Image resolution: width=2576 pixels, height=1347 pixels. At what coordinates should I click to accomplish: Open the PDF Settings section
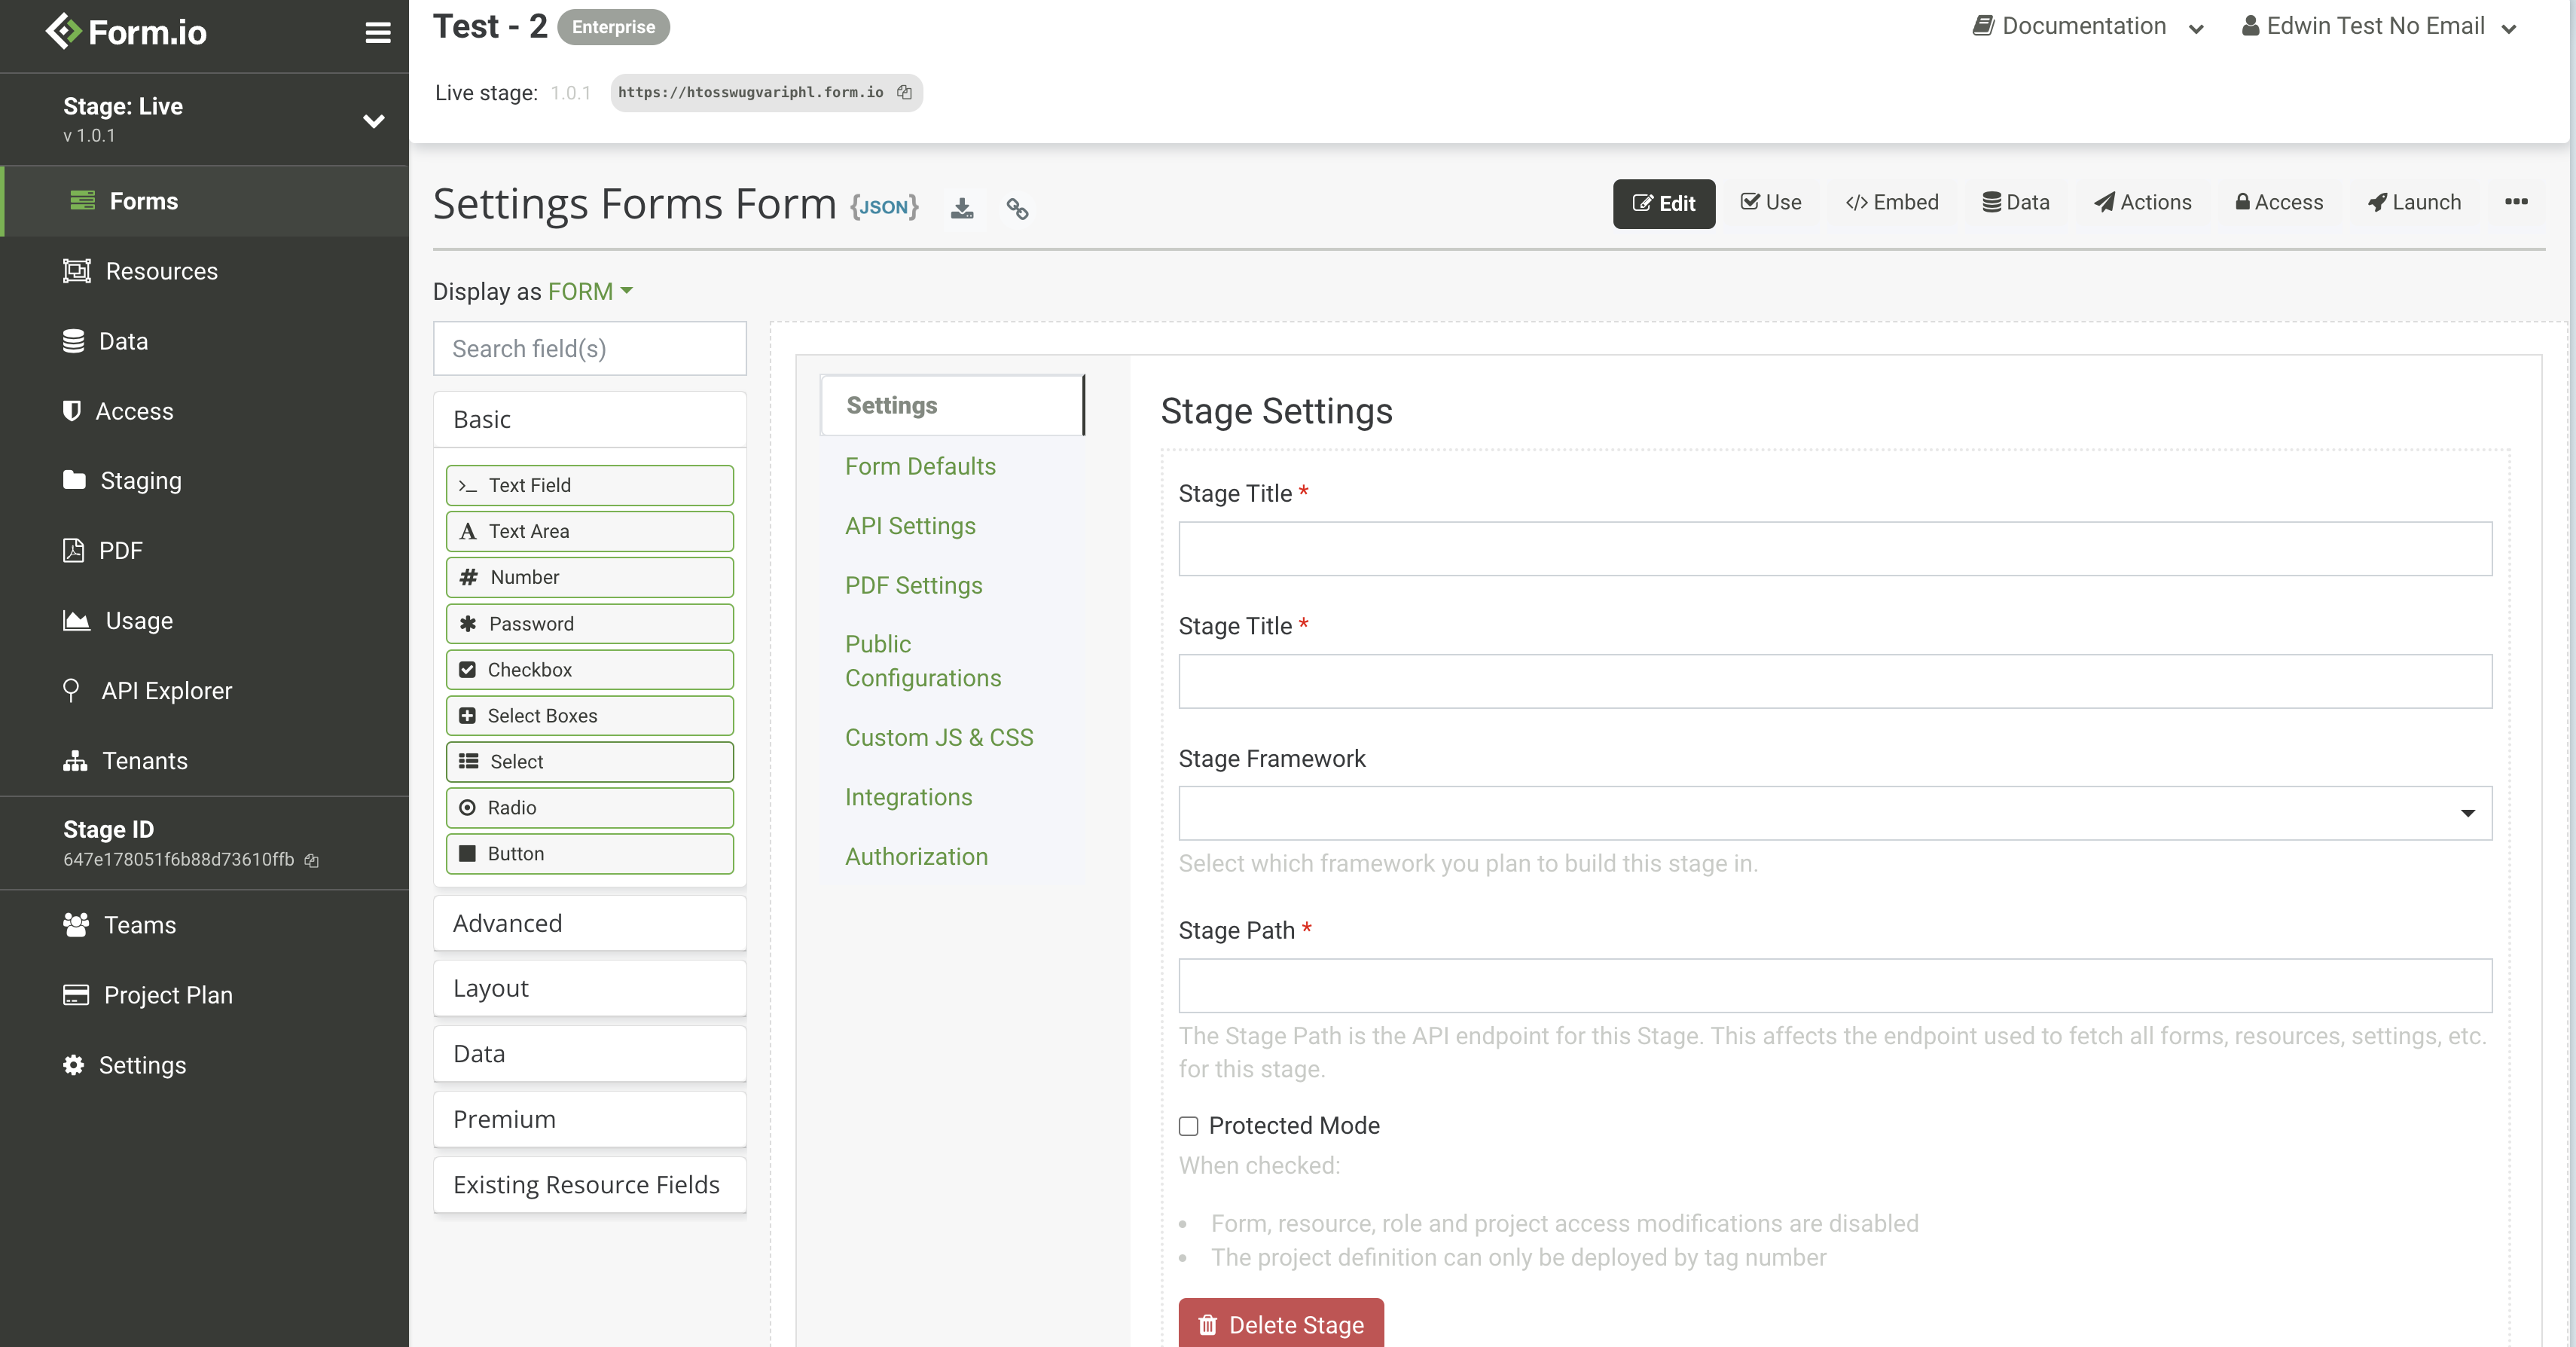click(913, 586)
